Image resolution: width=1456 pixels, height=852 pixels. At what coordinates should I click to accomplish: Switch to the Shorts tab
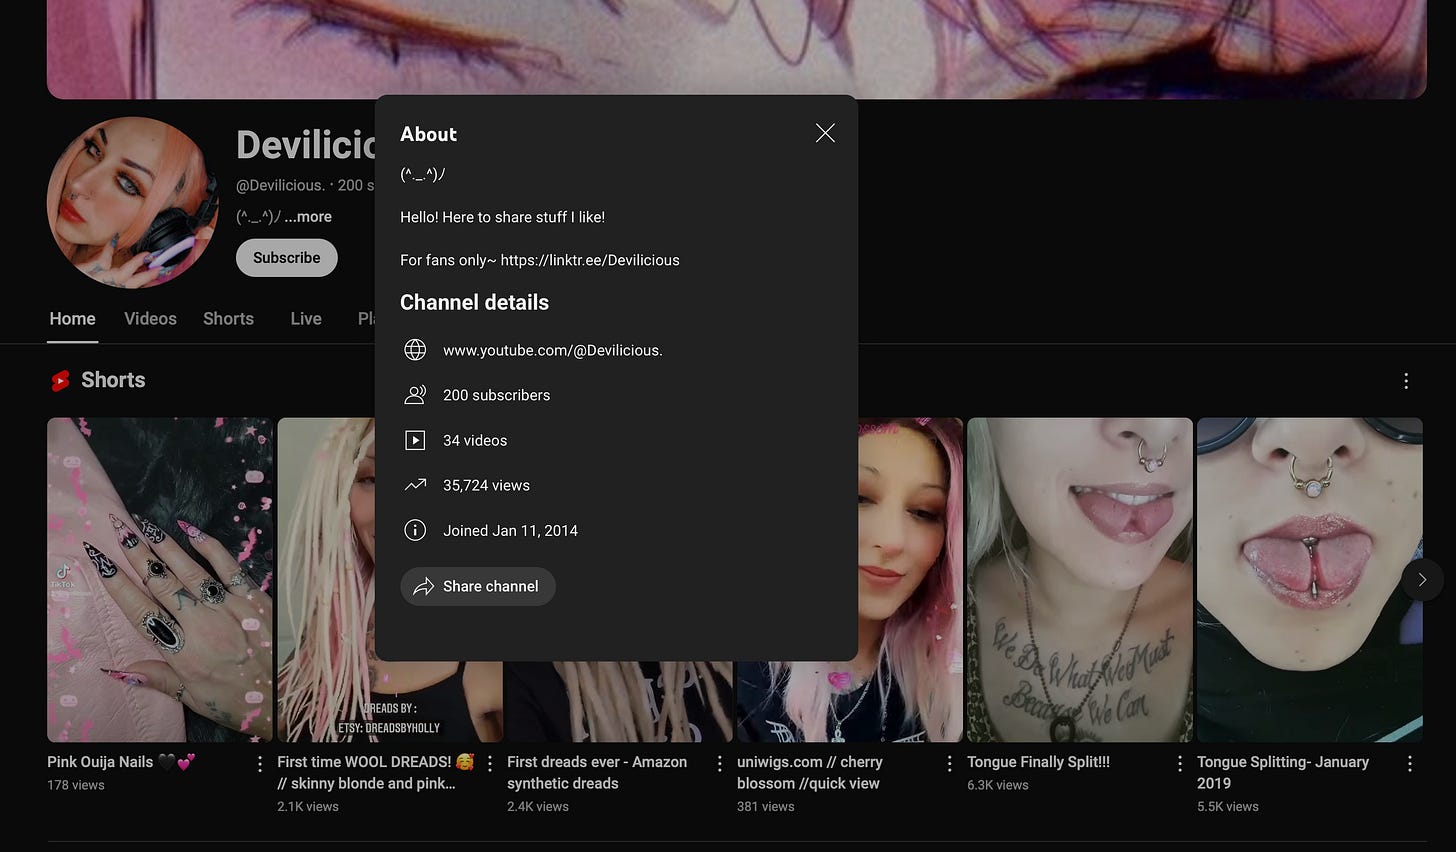228,319
